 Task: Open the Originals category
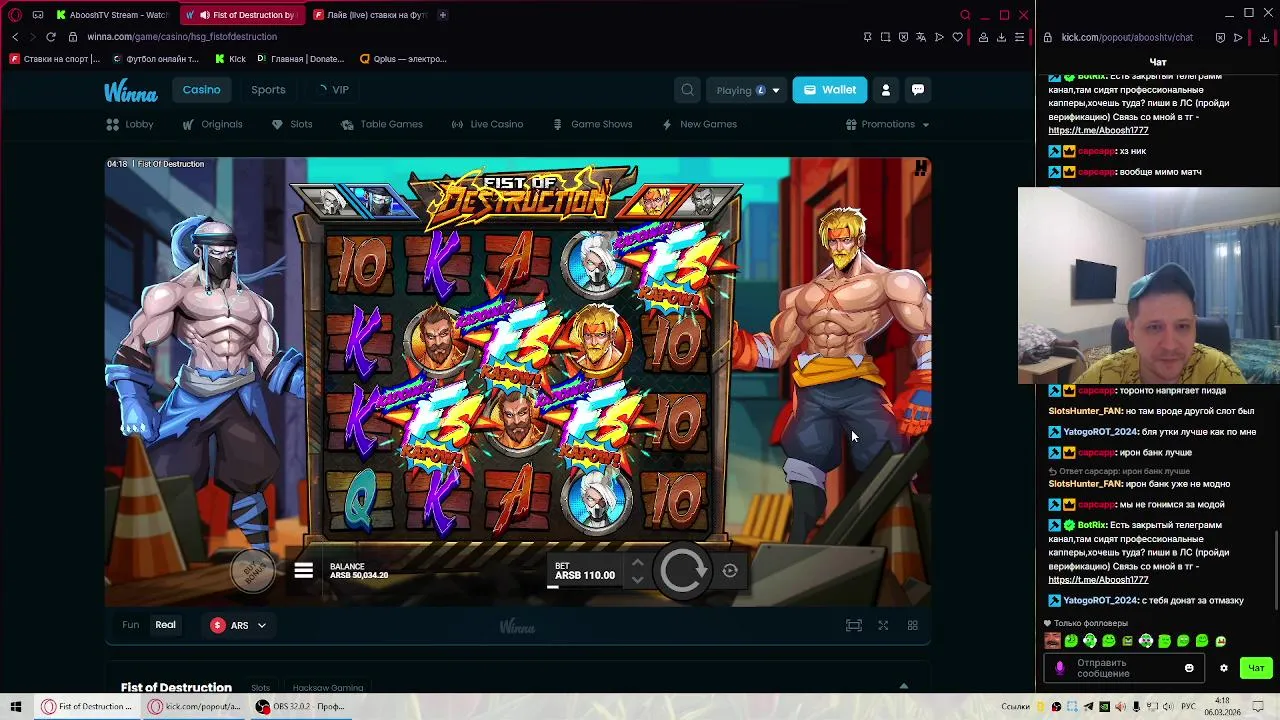(212, 124)
